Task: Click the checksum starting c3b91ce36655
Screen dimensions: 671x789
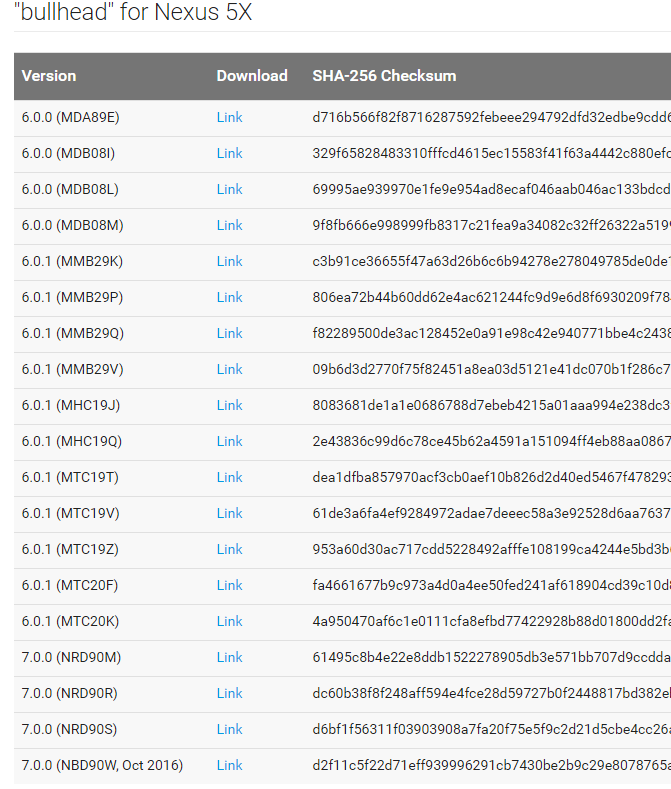Action: point(492,261)
